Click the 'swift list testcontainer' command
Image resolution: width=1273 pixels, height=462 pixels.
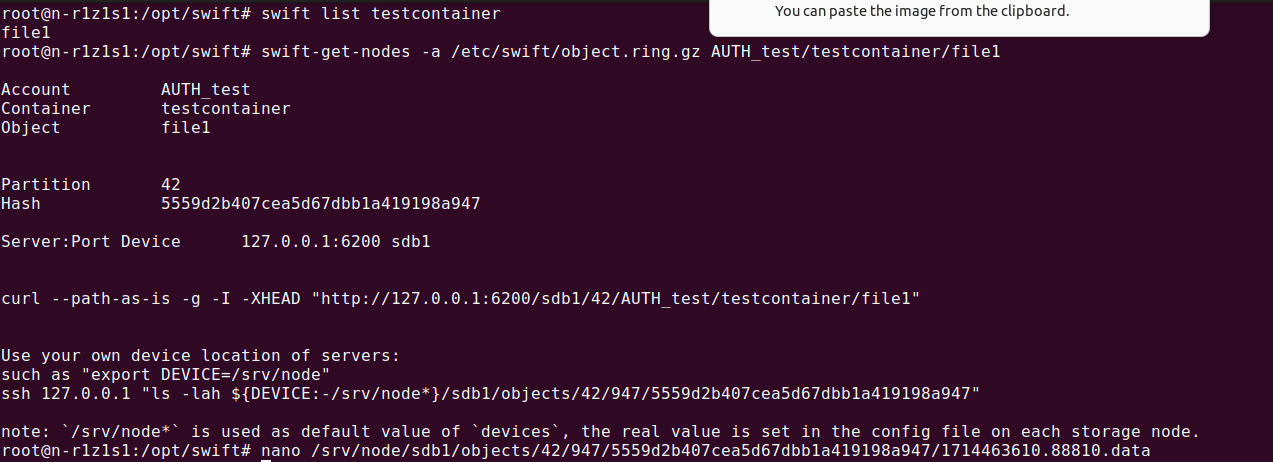pyautogui.click(x=380, y=14)
